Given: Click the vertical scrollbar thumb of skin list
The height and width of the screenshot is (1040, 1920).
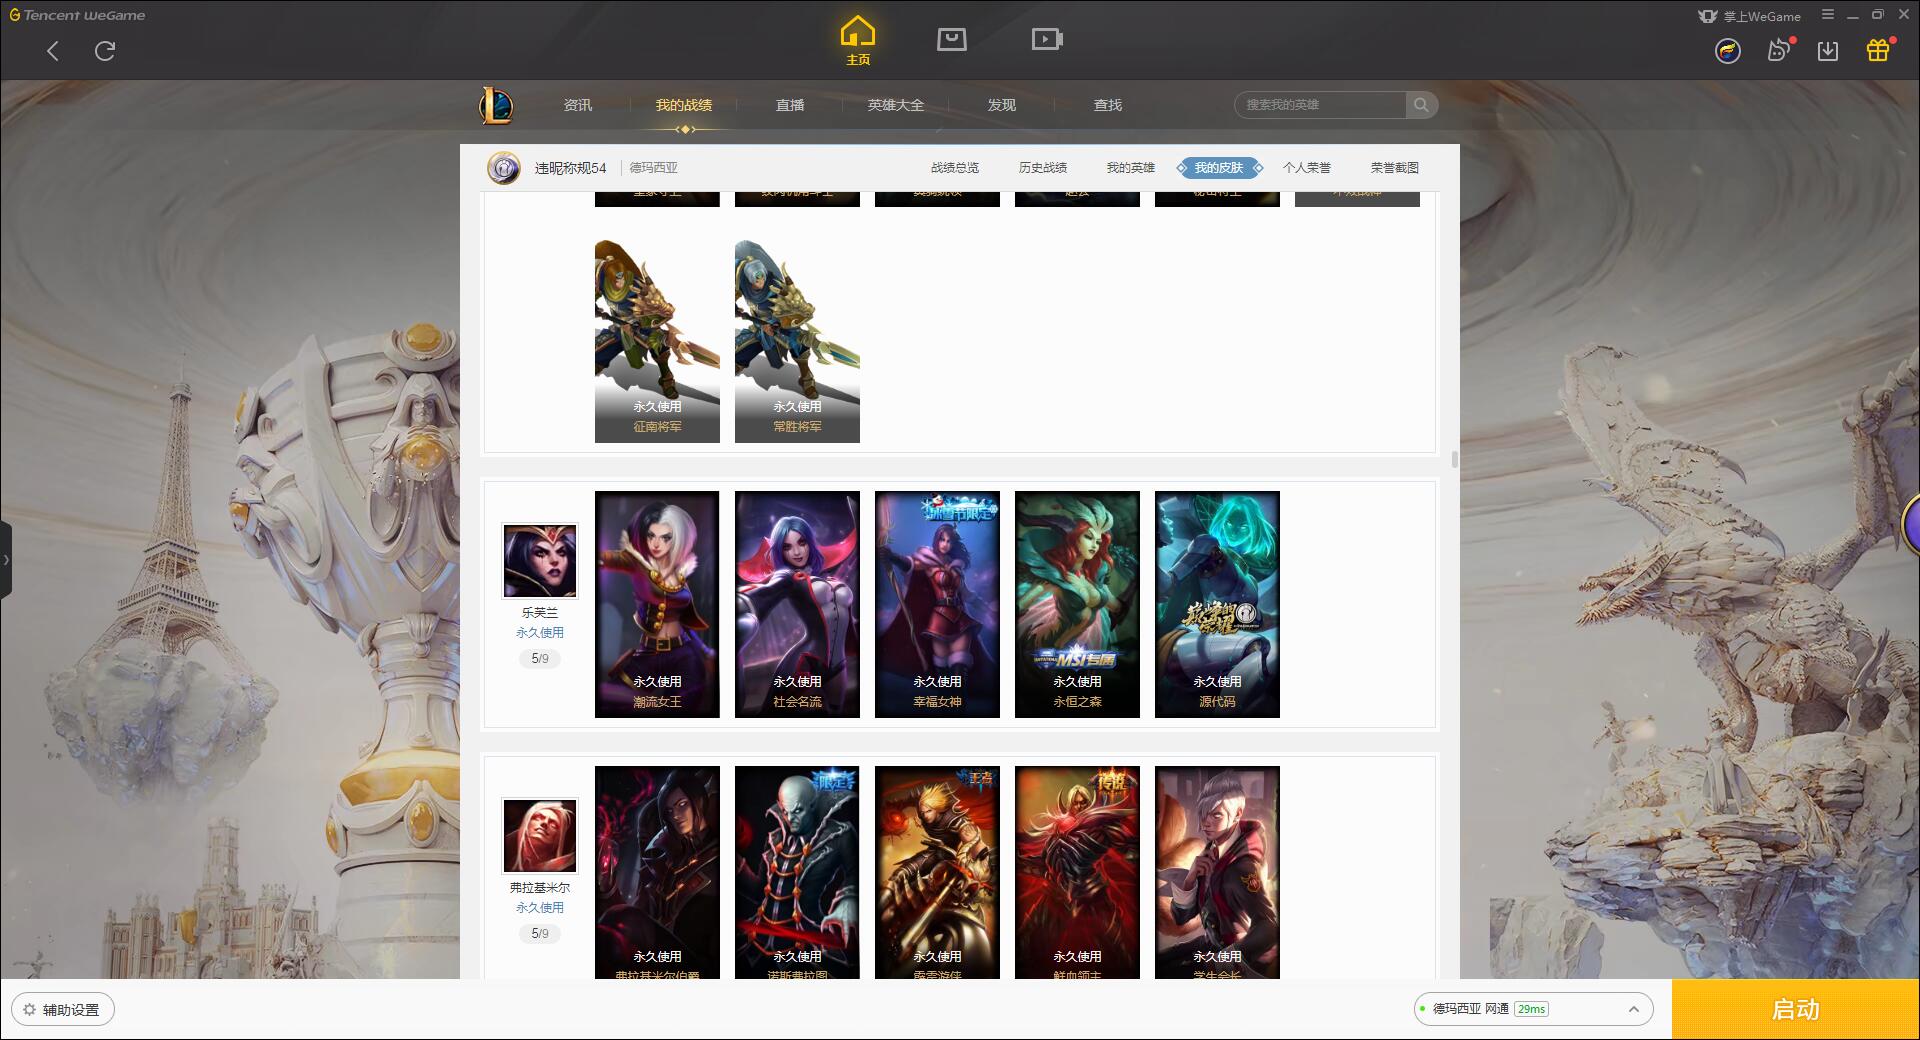Looking at the screenshot, I should 1454,459.
